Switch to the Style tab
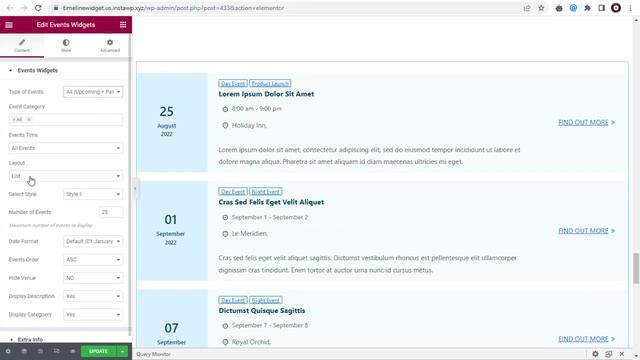 click(x=66, y=46)
